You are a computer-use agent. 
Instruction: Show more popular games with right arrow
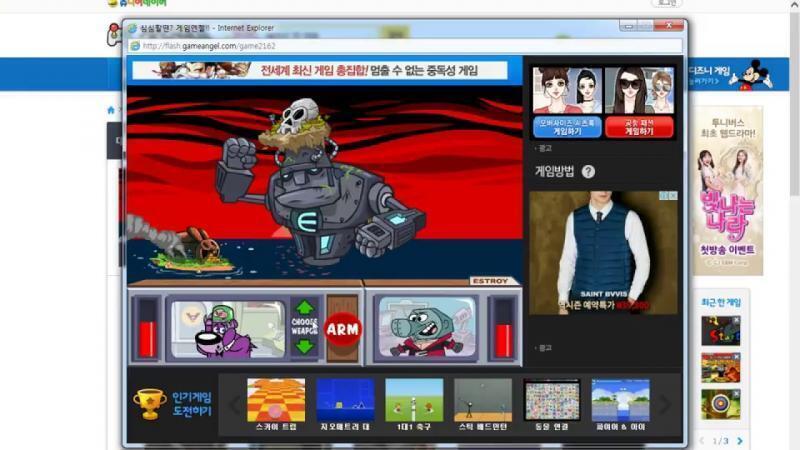click(x=665, y=405)
